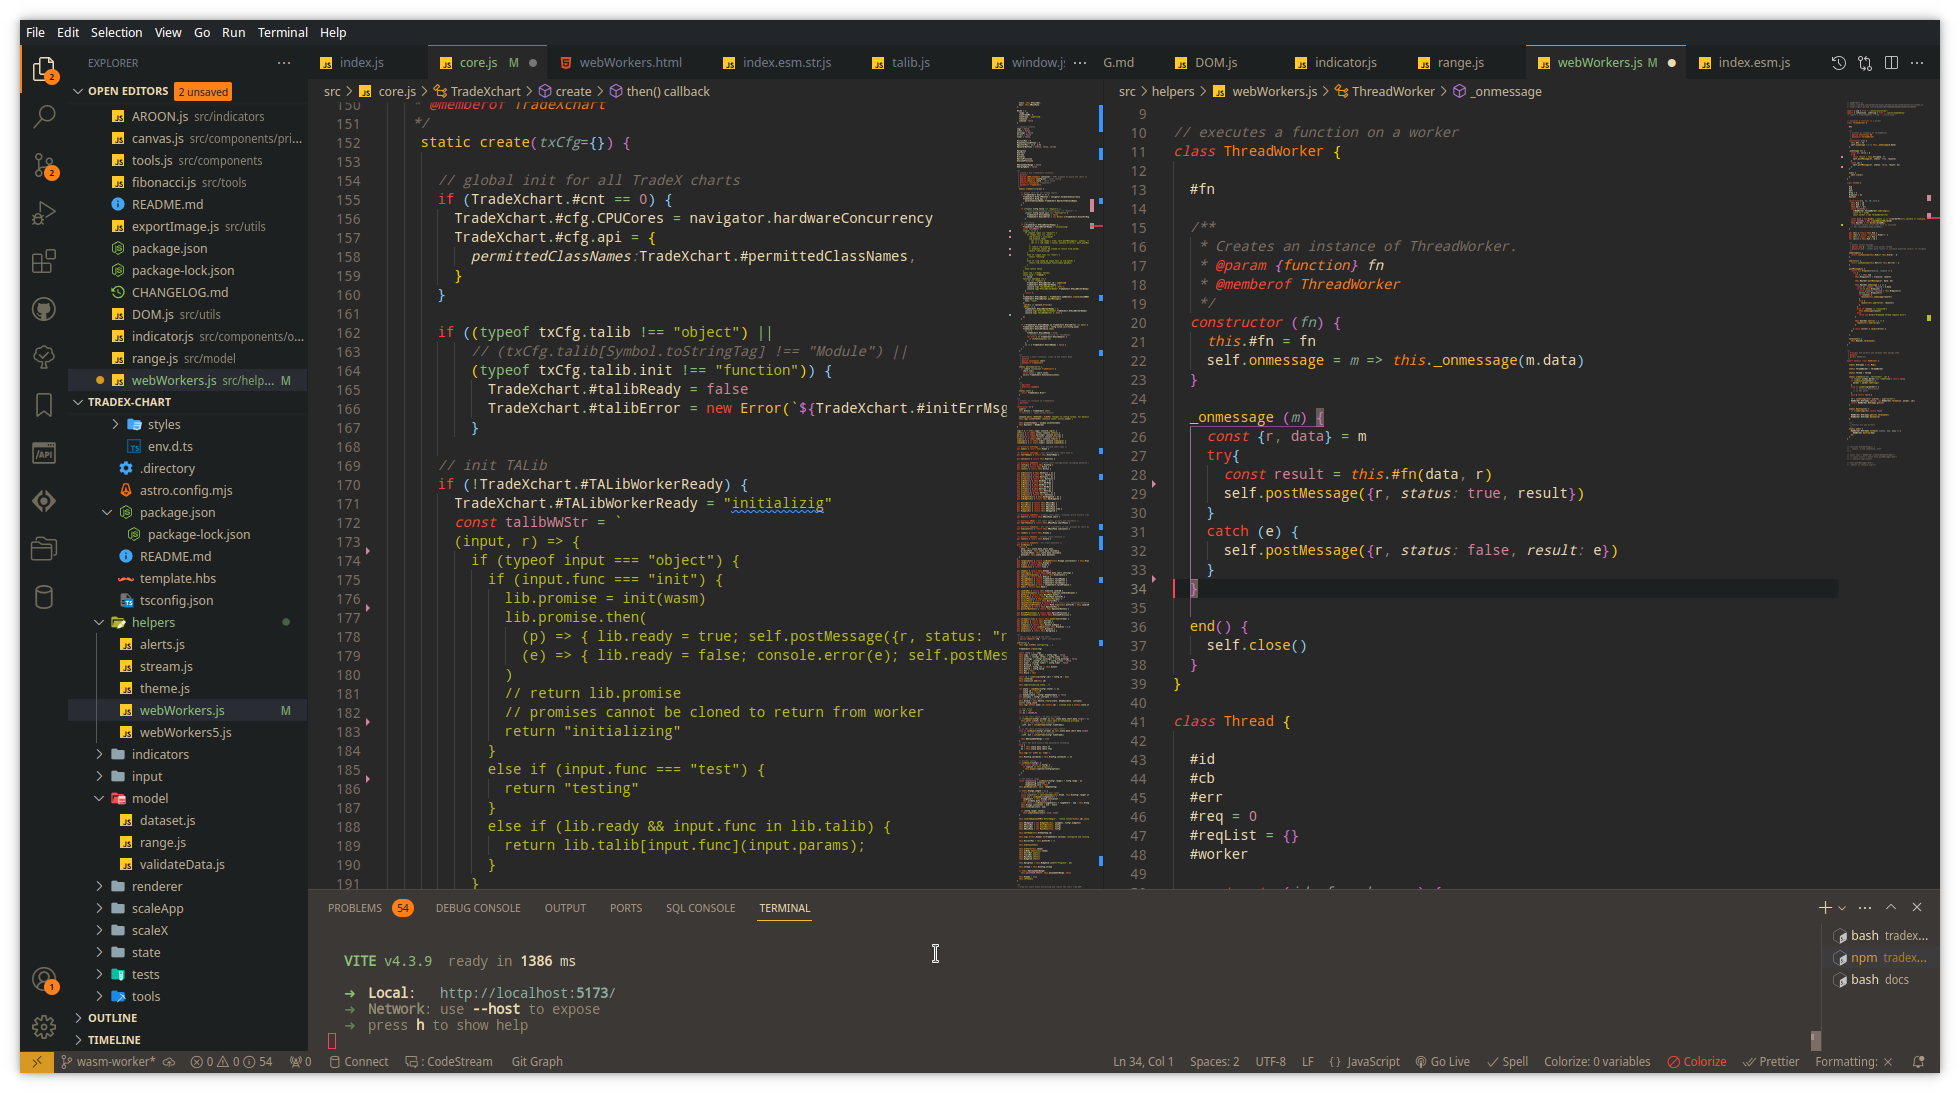1960x1093 pixels.
Task: Click wasm-worker branch in status bar
Action: point(110,1062)
